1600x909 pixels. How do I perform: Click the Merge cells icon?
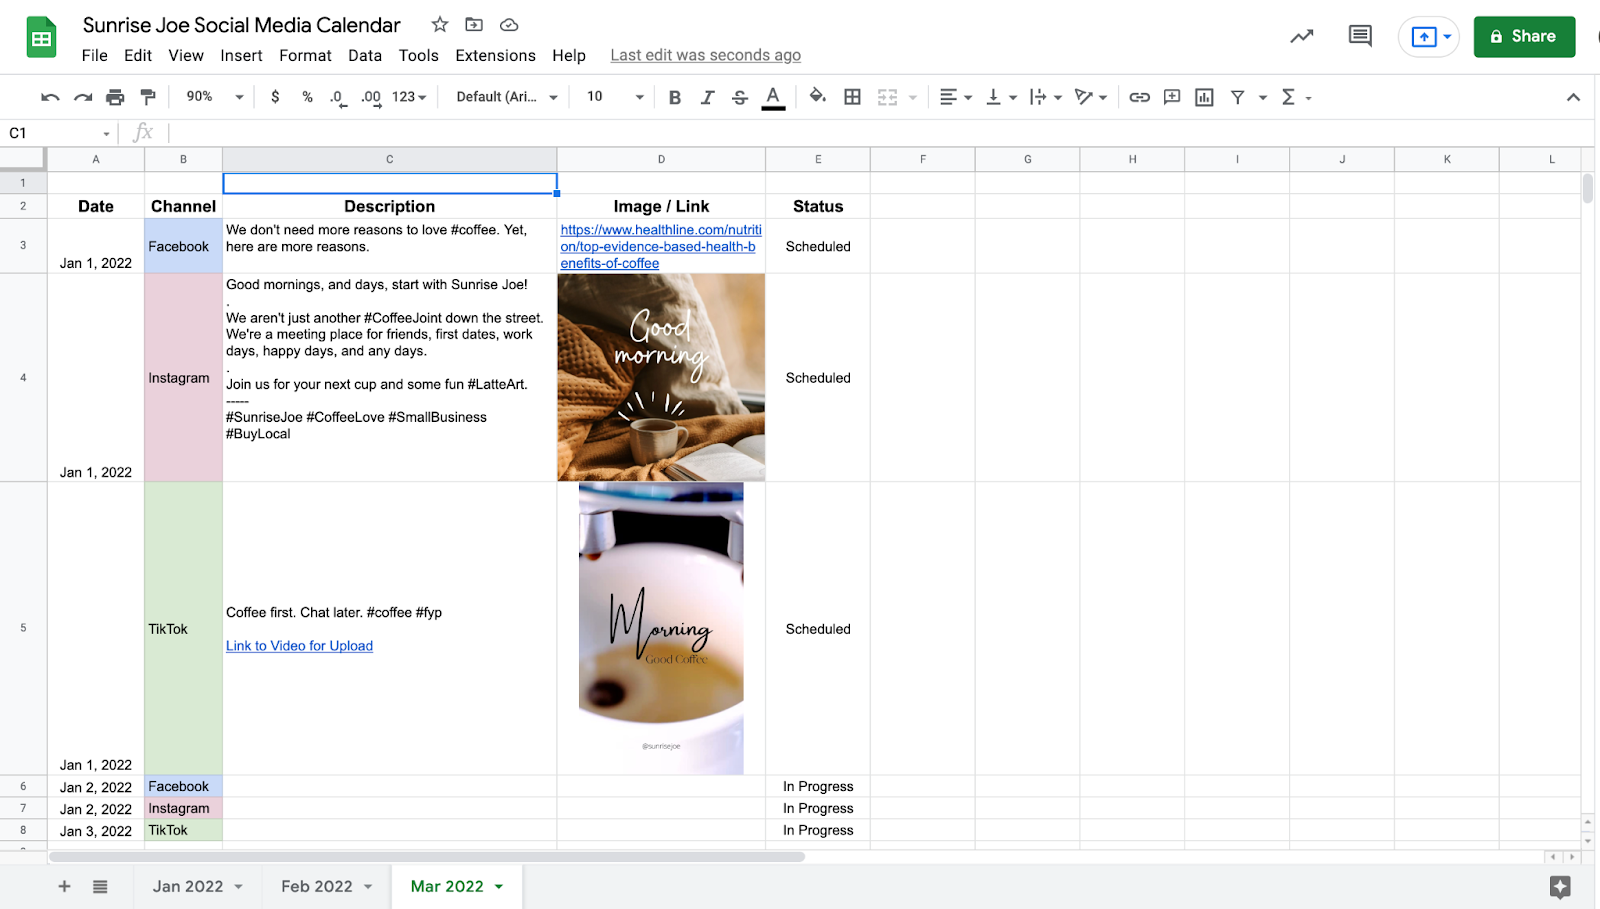[x=887, y=97]
